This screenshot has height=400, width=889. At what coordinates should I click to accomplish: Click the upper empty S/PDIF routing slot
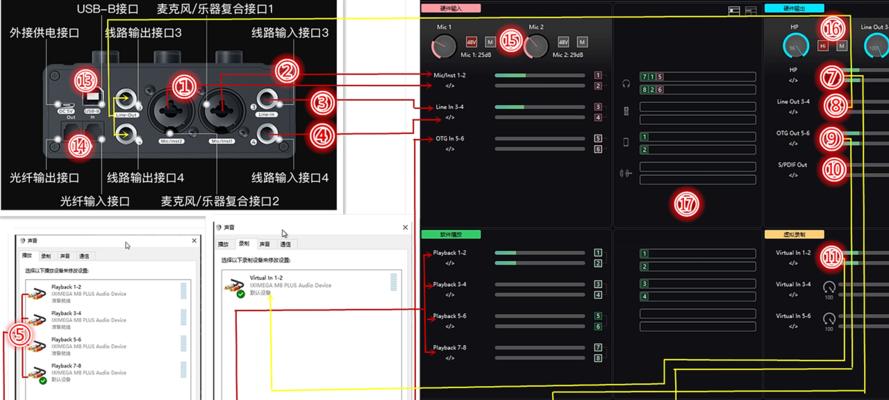pyautogui.click(x=697, y=167)
